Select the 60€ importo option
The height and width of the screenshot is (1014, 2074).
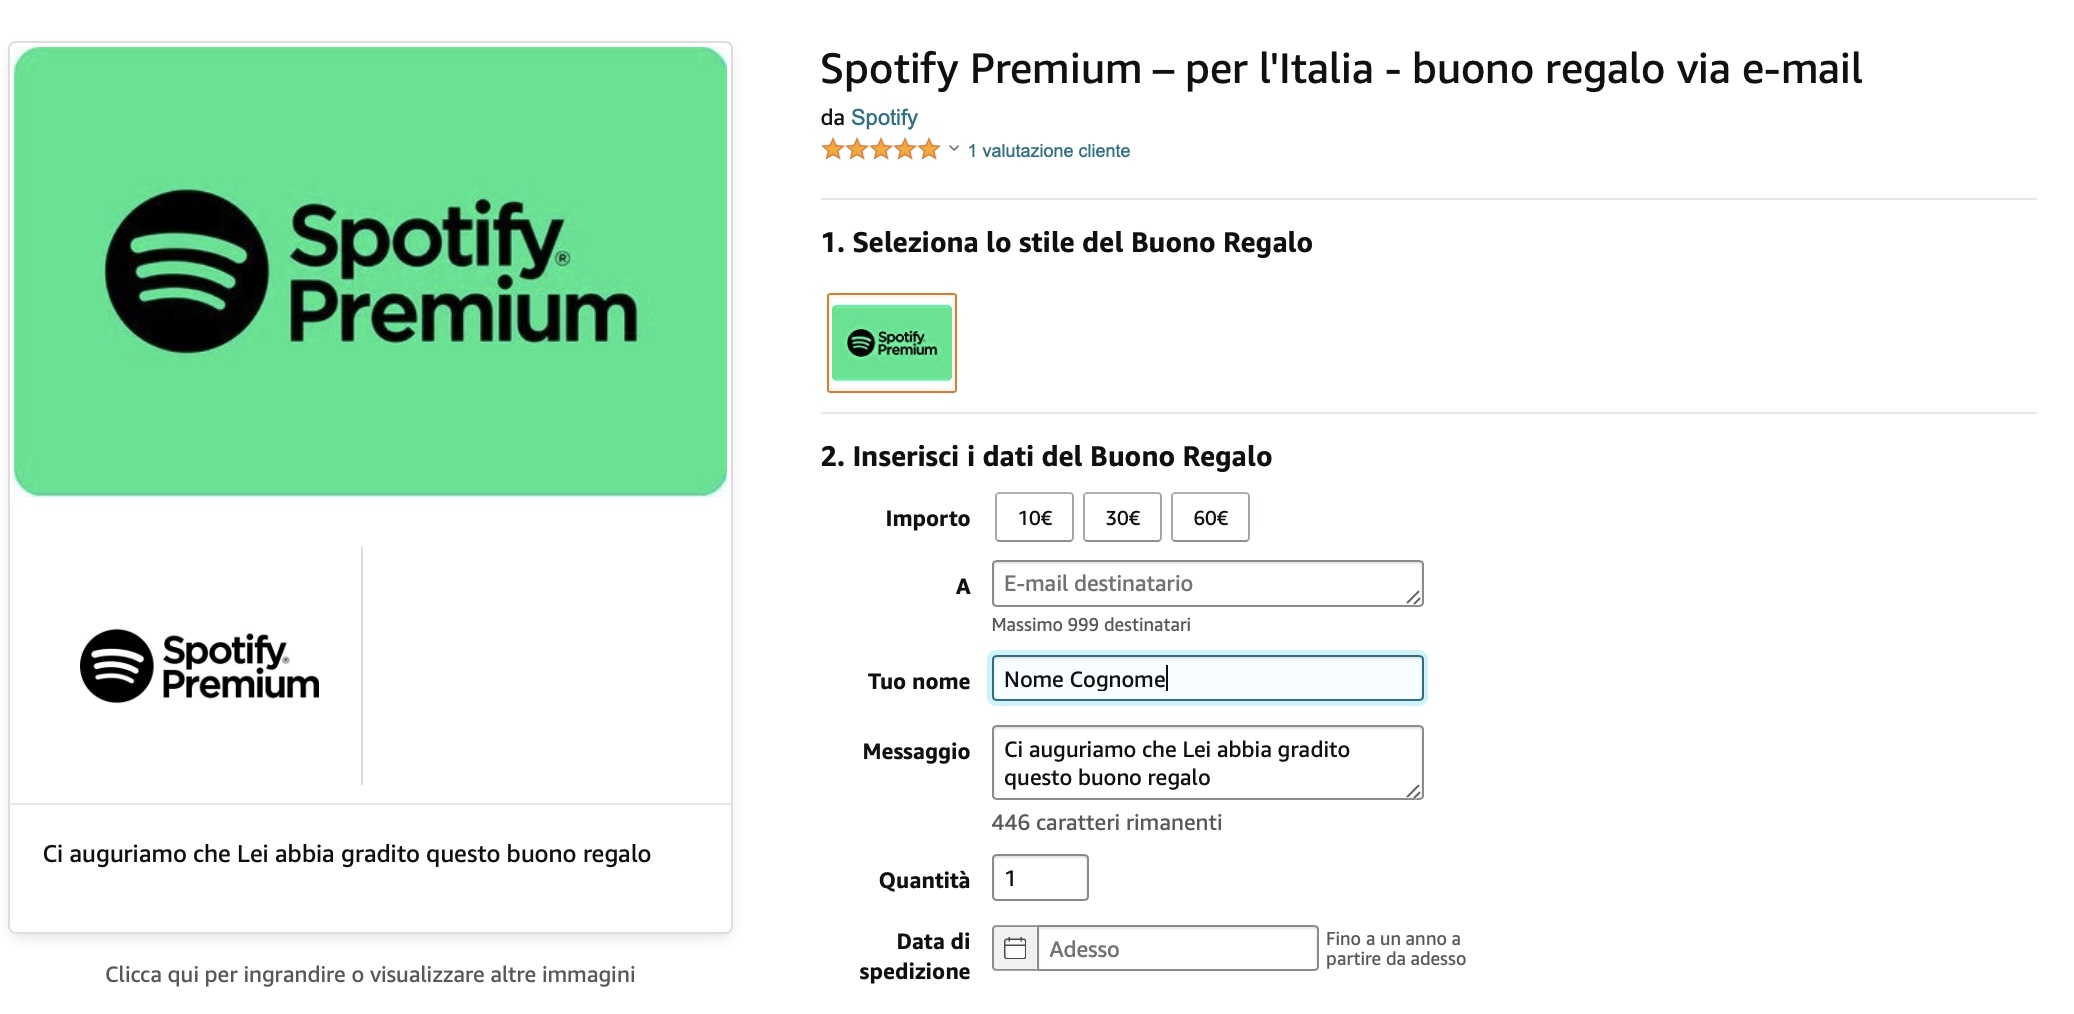1209,517
